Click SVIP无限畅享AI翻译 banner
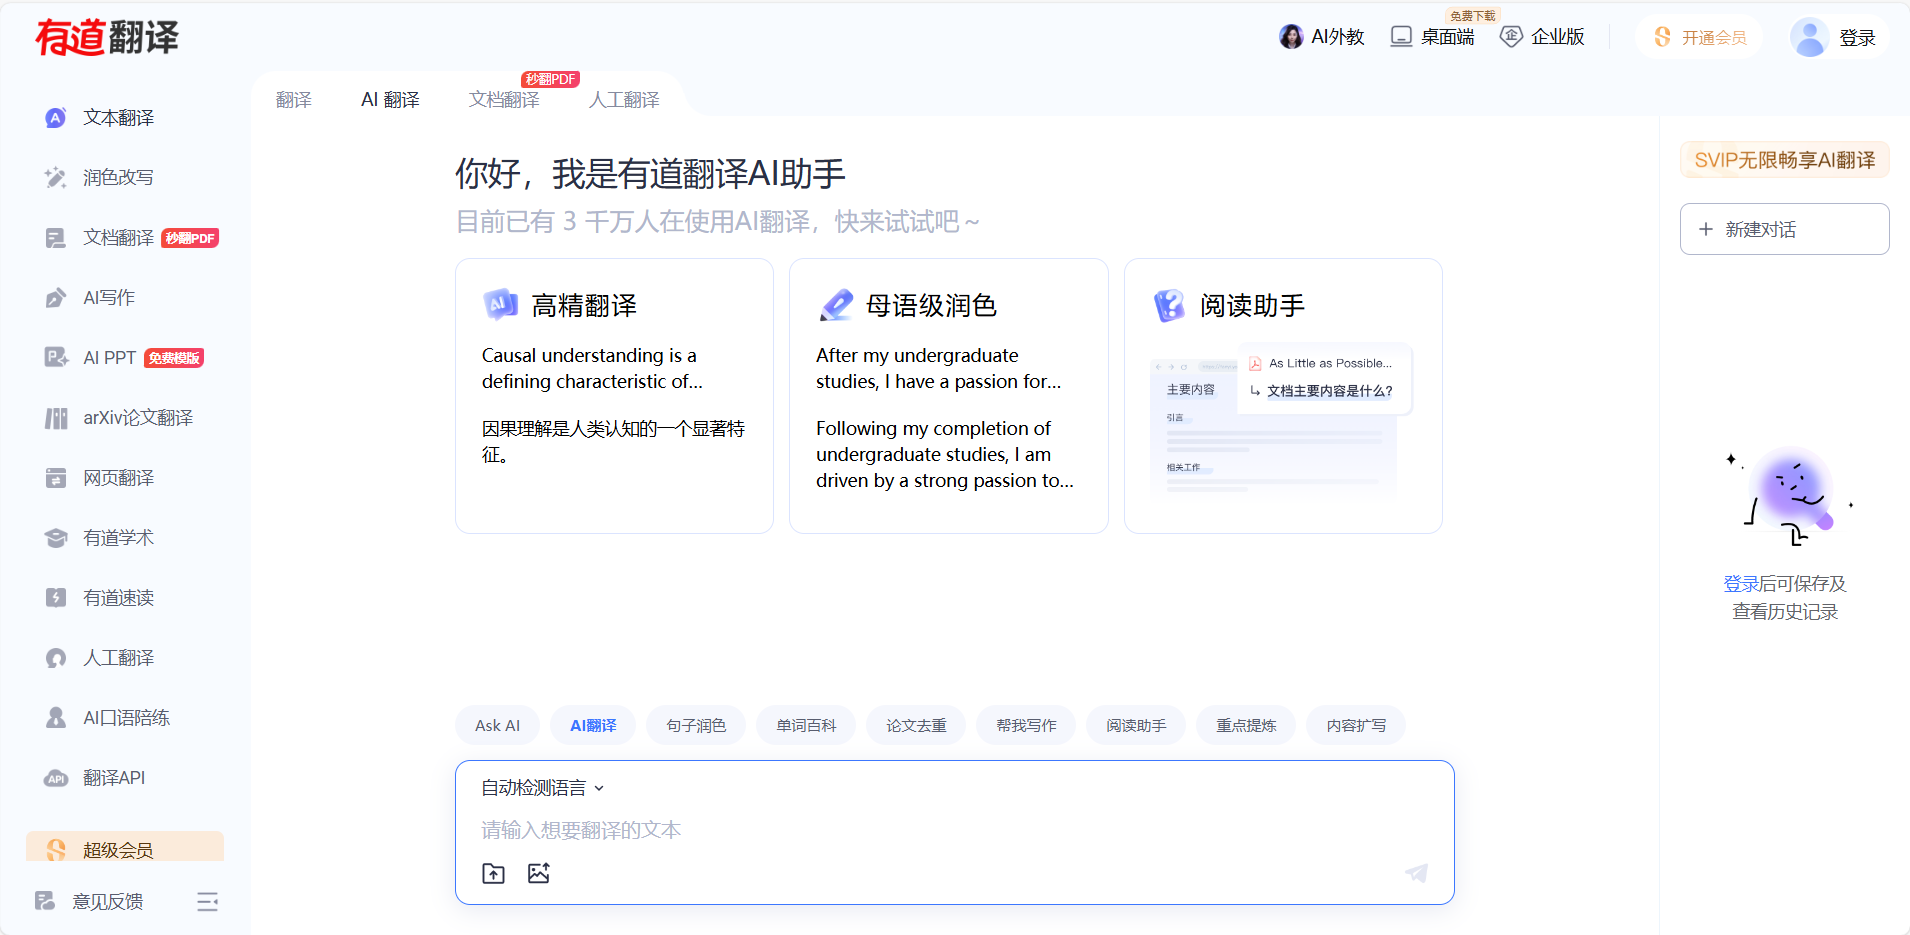Image resolution: width=1910 pixels, height=935 pixels. [x=1784, y=160]
